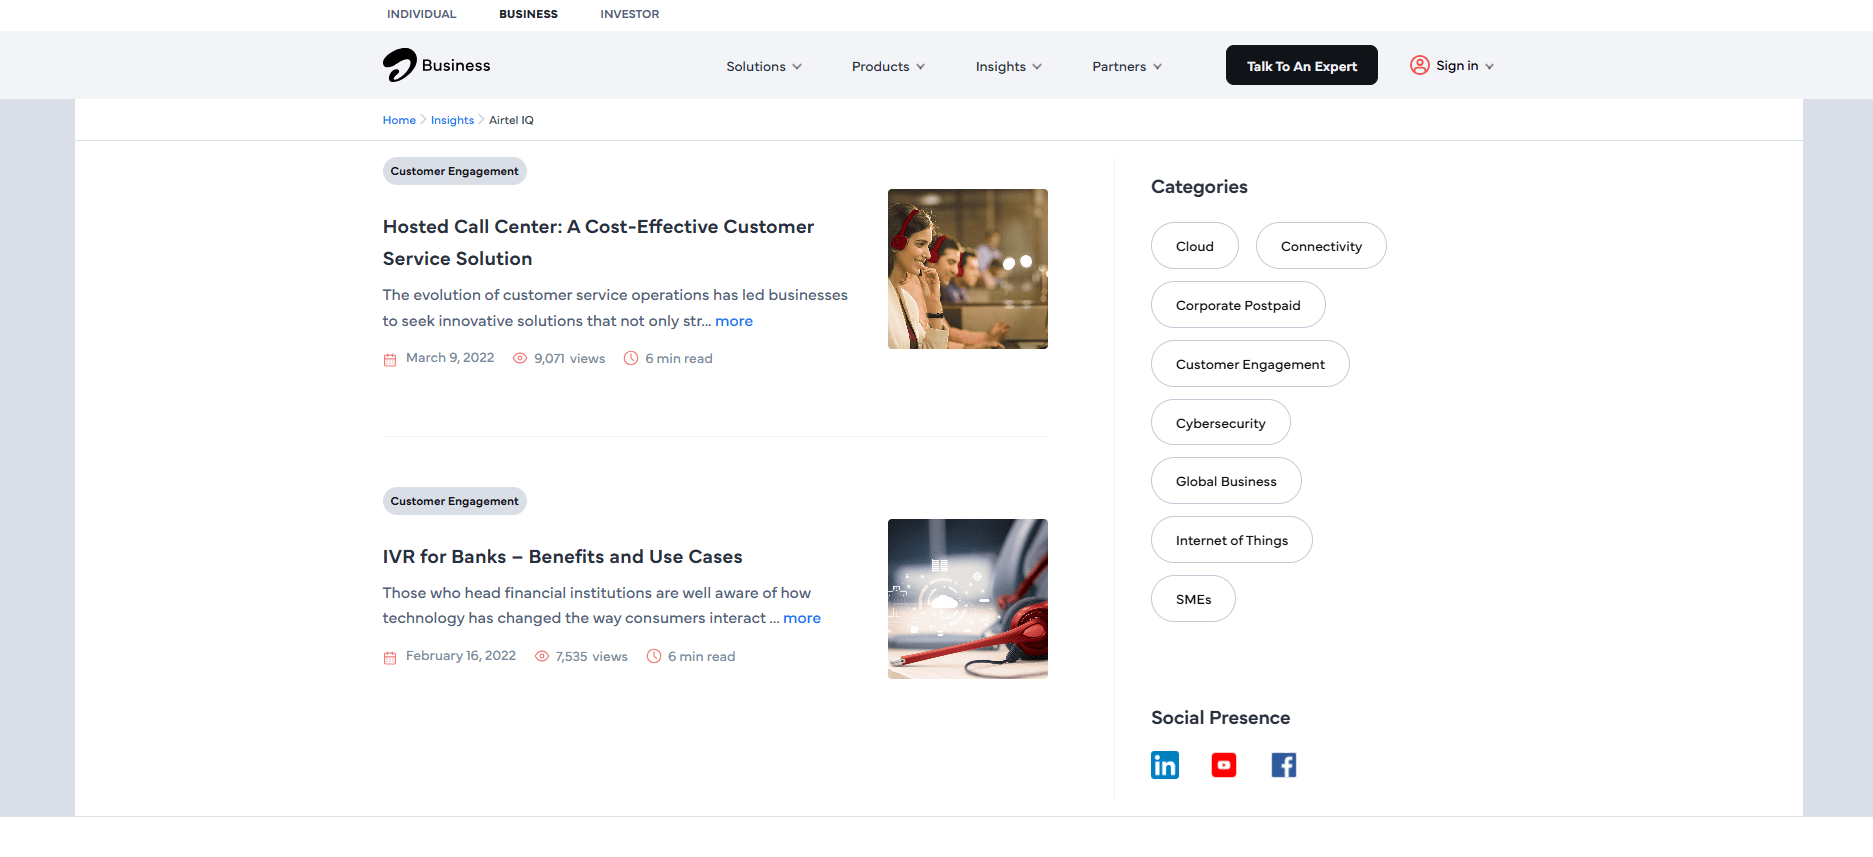Click the user profile icon beside Sign in
1873x857 pixels.
(x=1419, y=65)
